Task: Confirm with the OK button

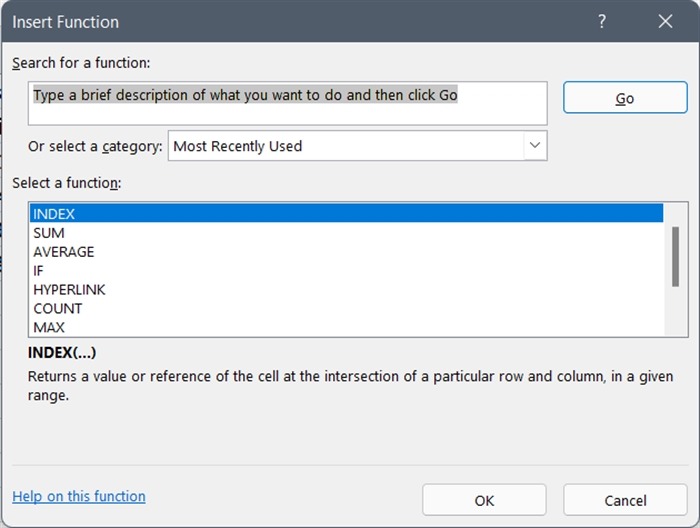Action: pos(484,500)
